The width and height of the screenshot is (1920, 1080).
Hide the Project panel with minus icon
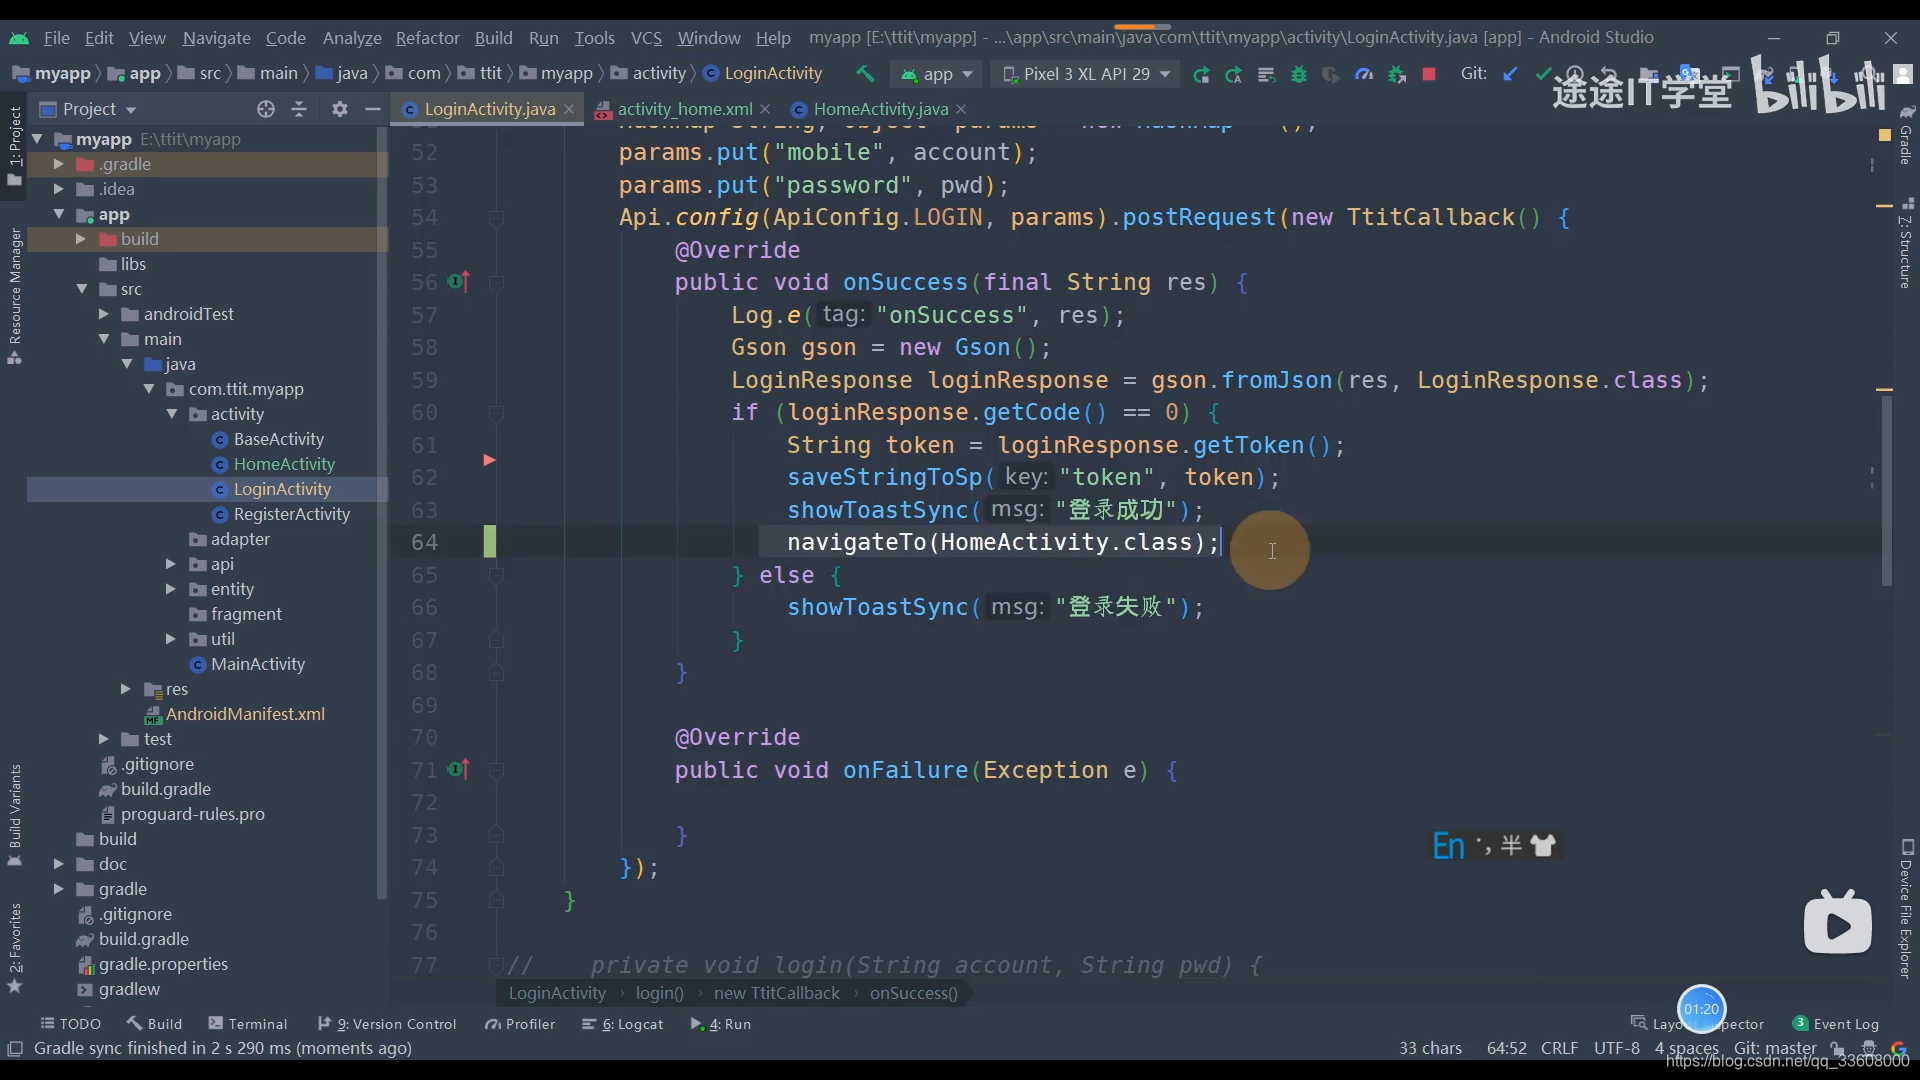(x=373, y=109)
